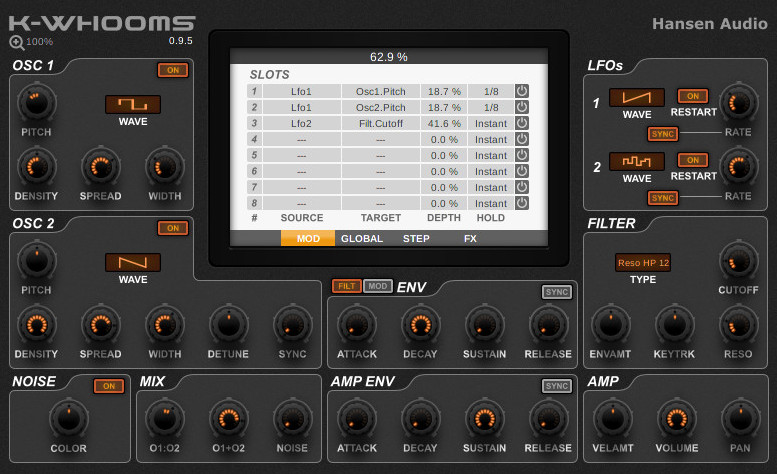Select MOD envelope tab

[x=378, y=286]
